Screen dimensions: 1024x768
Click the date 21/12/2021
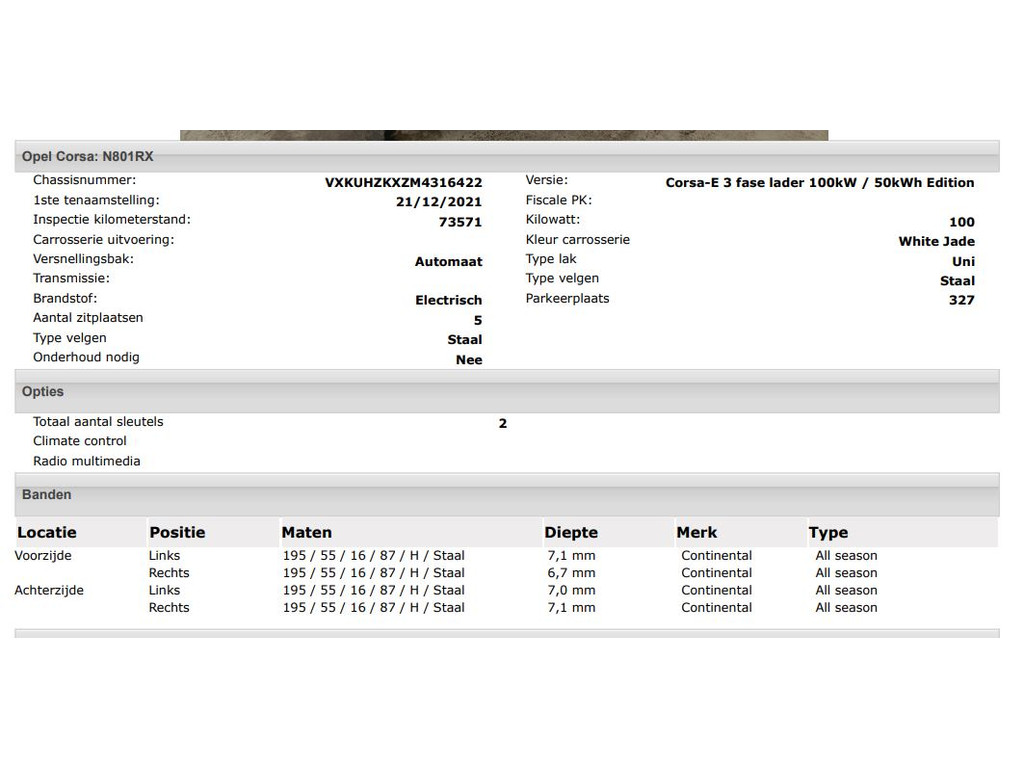439,202
